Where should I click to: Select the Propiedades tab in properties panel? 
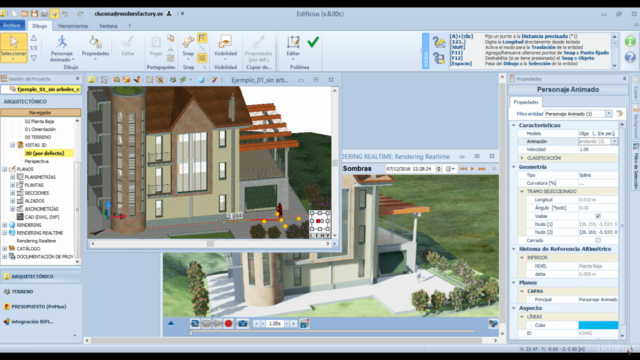click(x=526, y=102)
